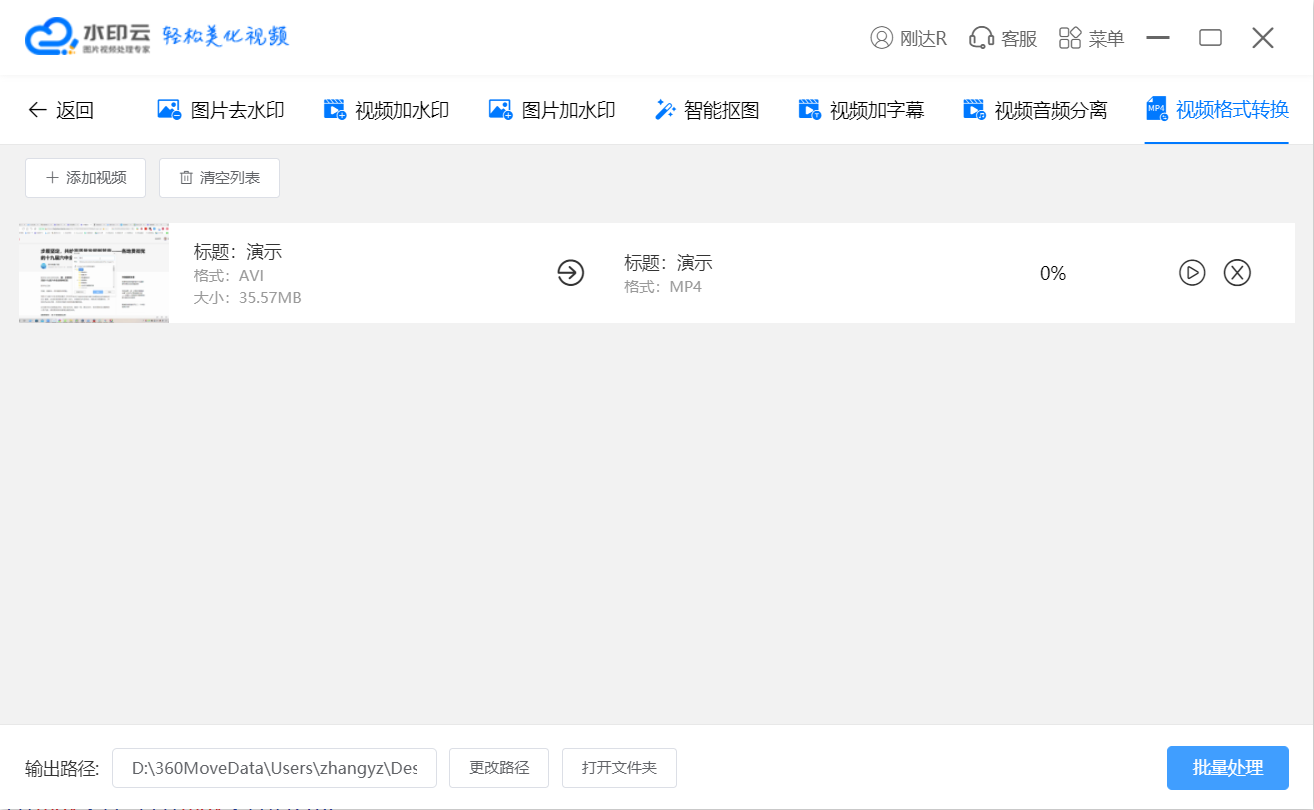Screen dimensions: 1314x810
Task: Switch to the 图片去水印 tab
Action: click(x=221, y=110)
